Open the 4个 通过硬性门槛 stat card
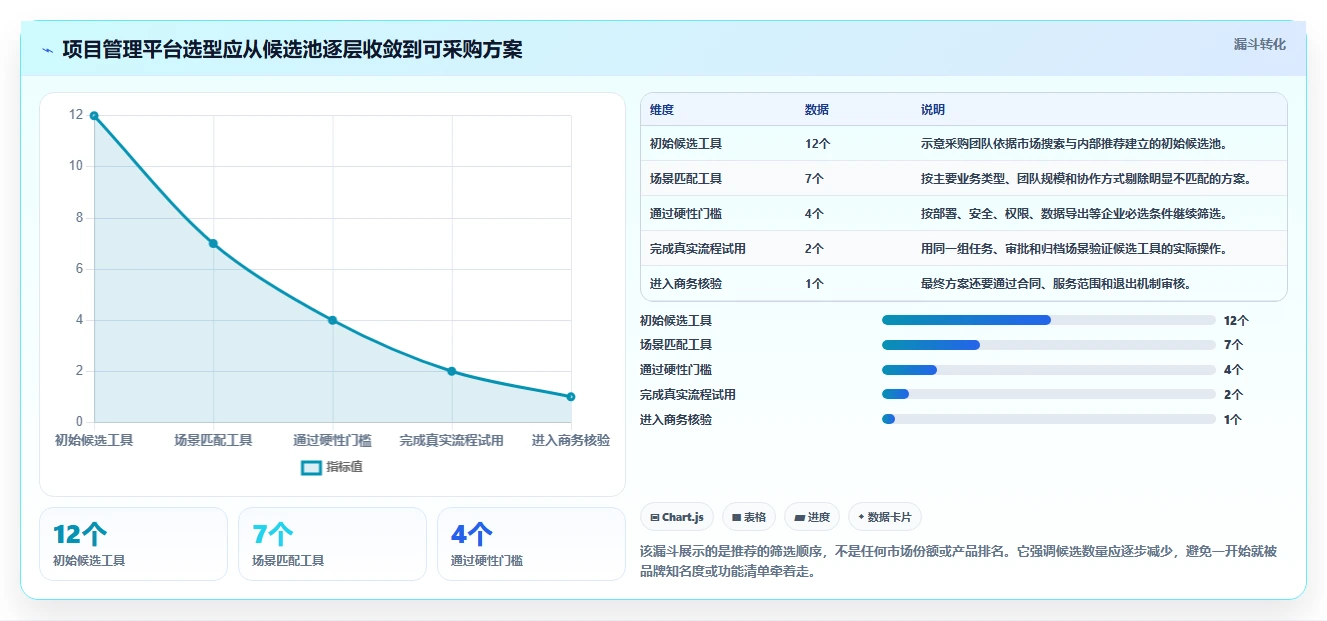The width and height of the screenshot is (1327, 621). (531, 543)
